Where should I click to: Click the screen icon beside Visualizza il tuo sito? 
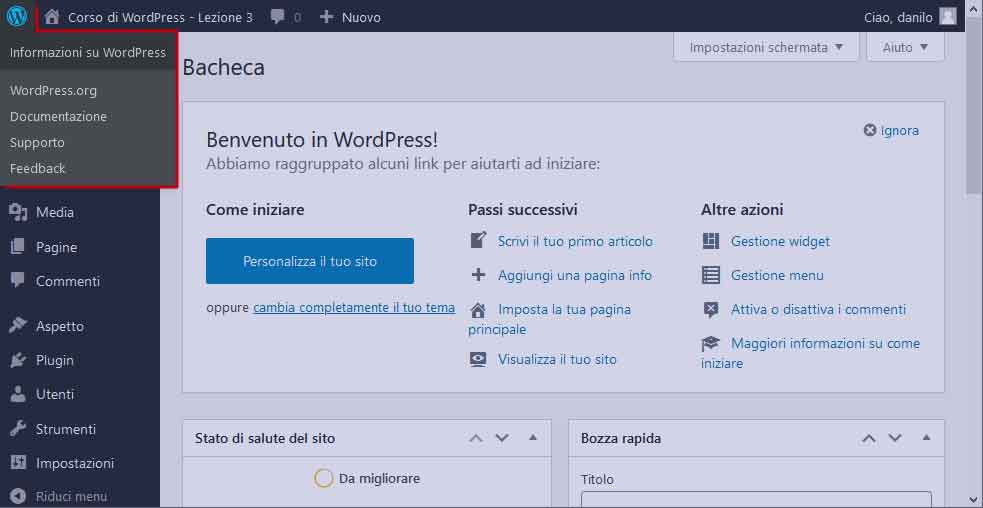coord(478,359)
